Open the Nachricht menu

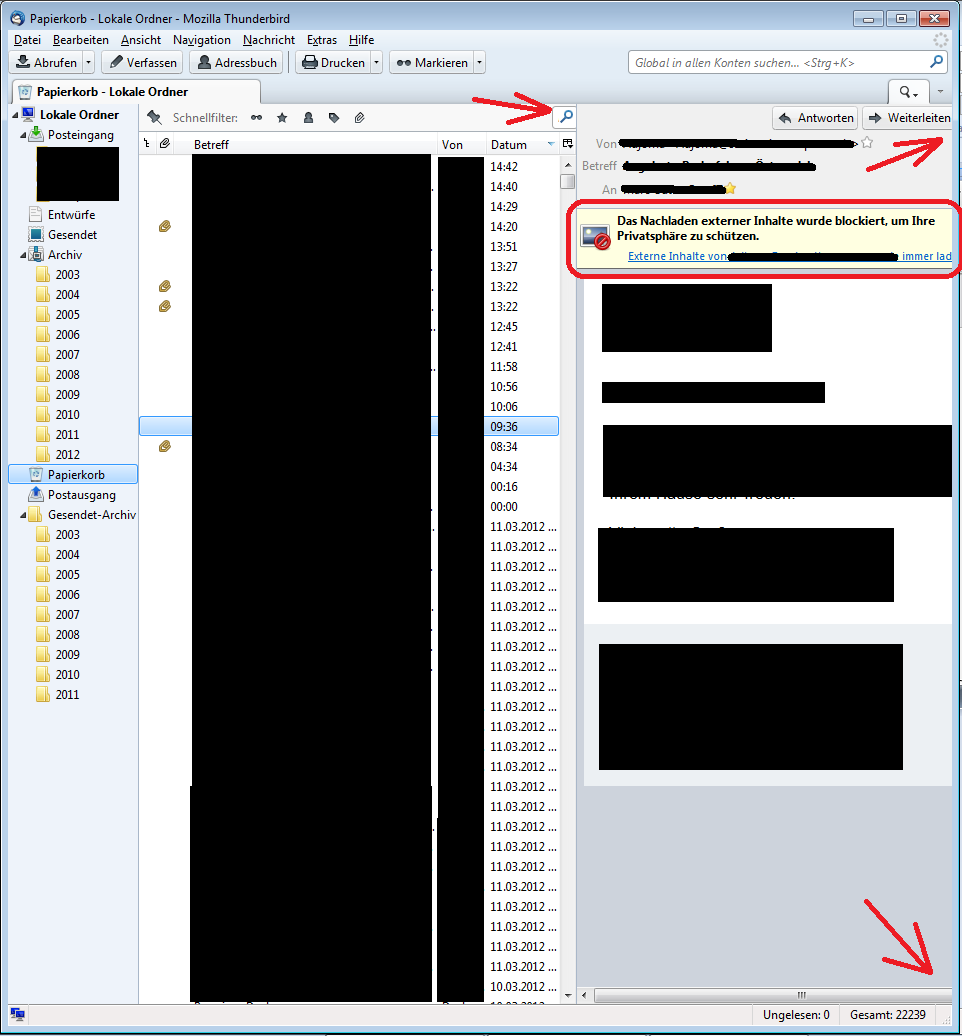click(x=268, y=40)
